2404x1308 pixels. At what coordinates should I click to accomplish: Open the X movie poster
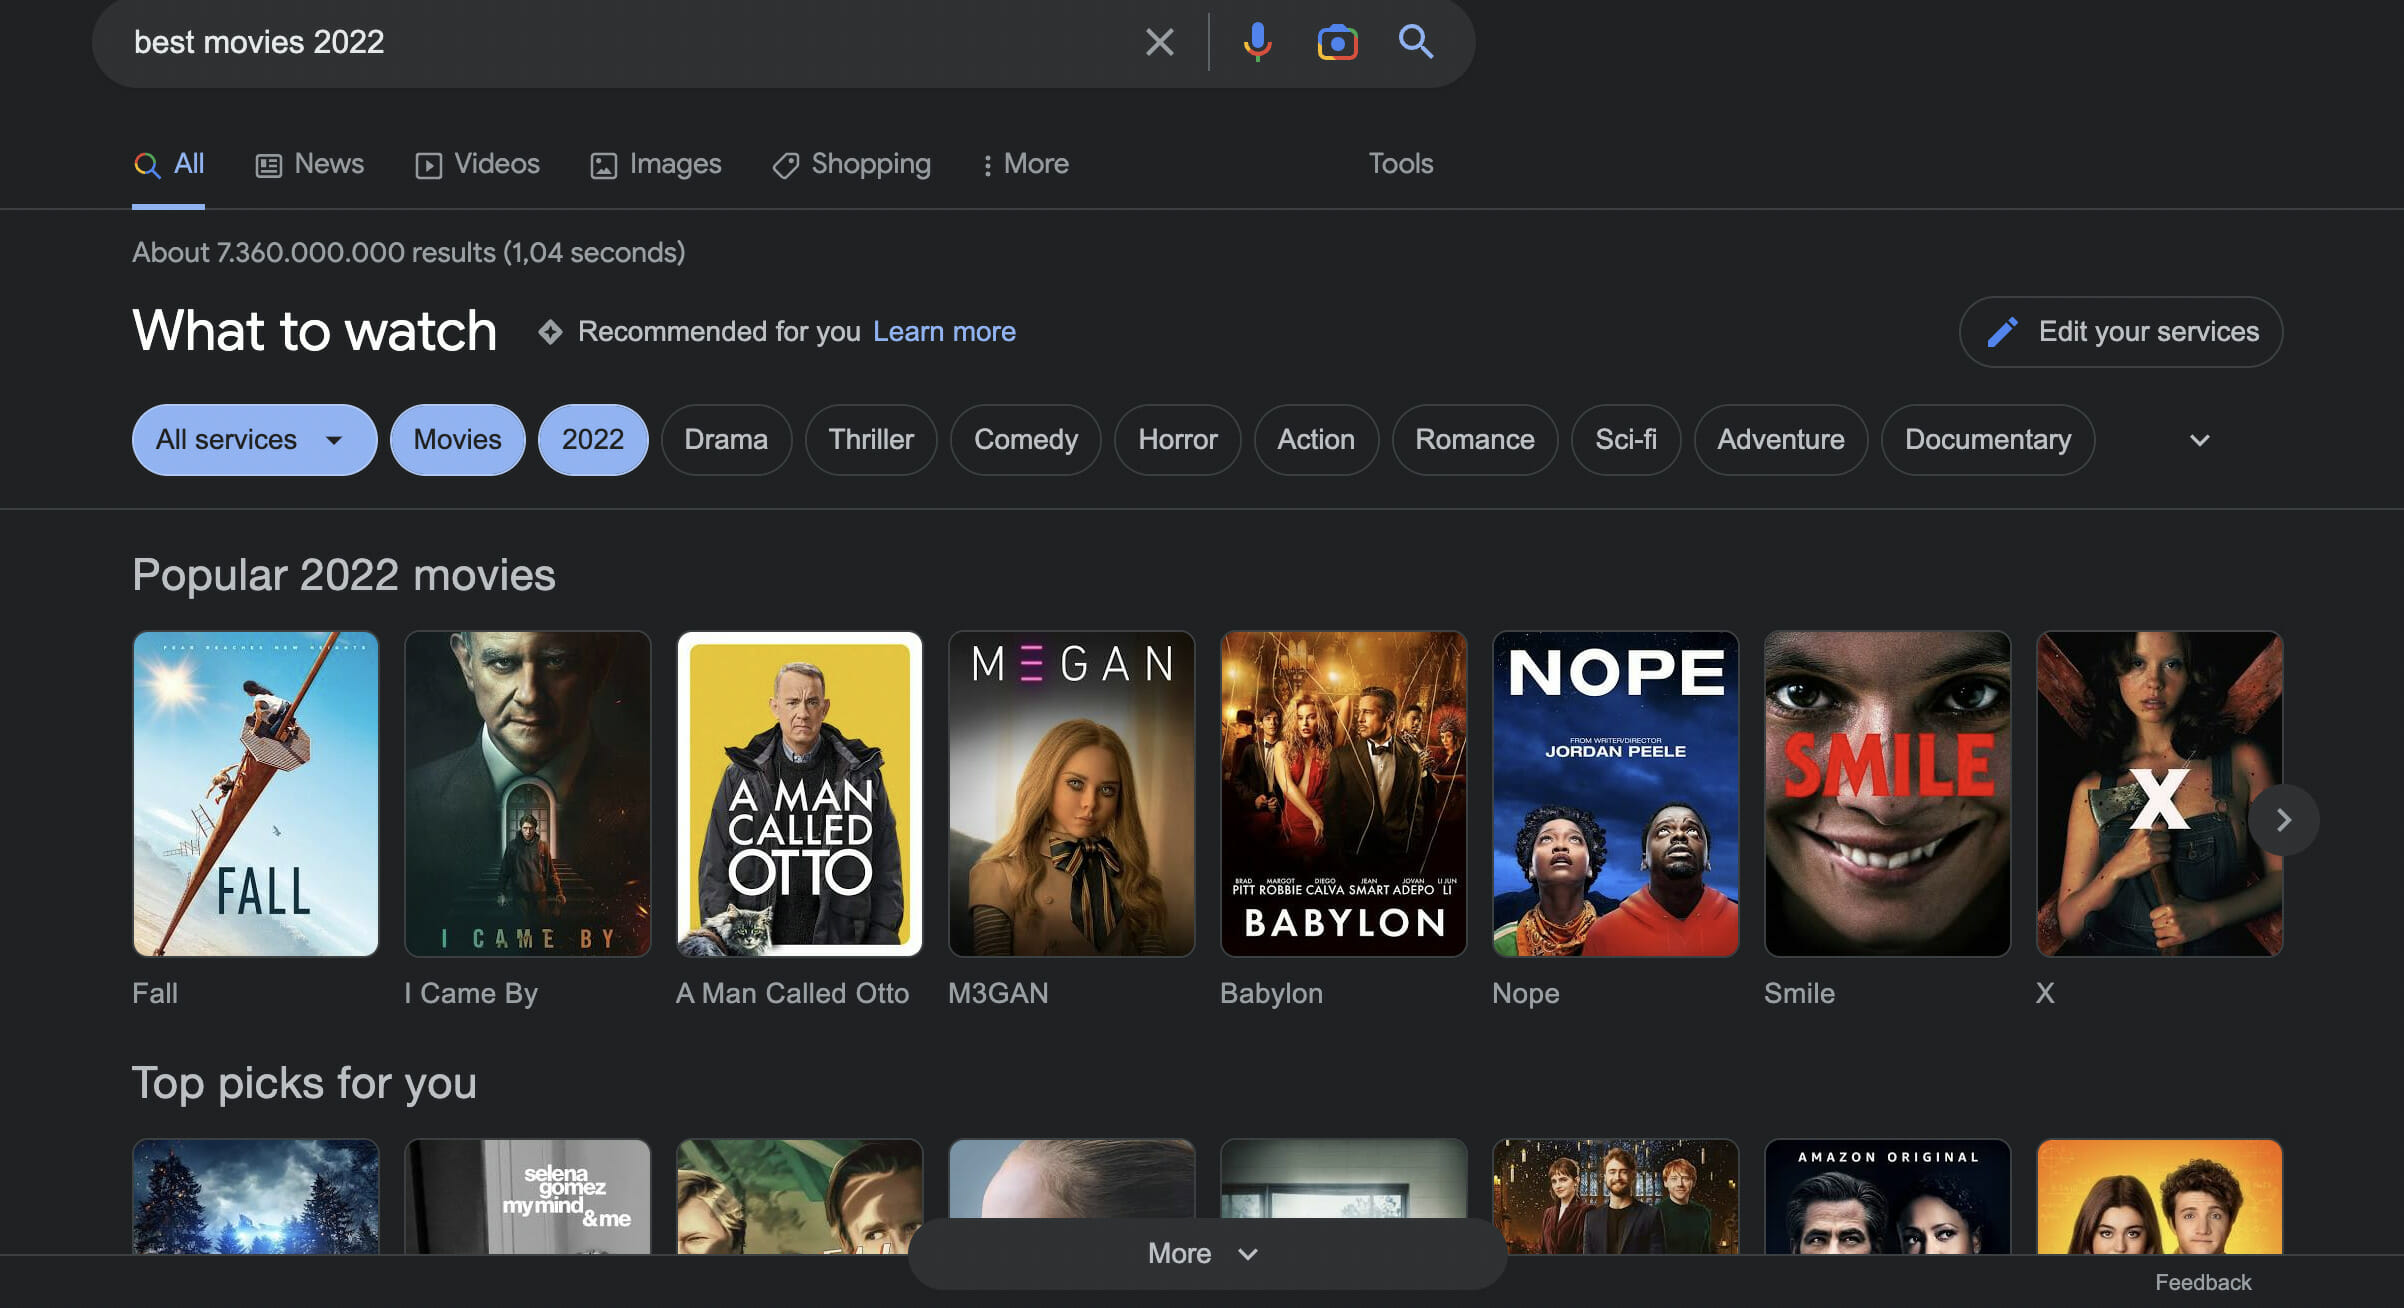2160,793
